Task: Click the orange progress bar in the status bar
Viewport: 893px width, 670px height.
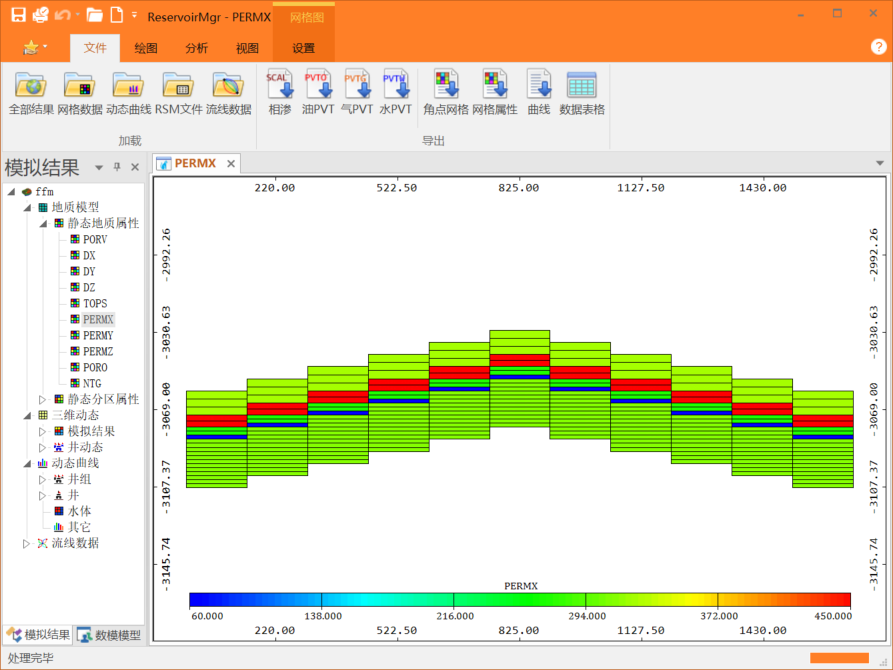Action: coord(839,657)
